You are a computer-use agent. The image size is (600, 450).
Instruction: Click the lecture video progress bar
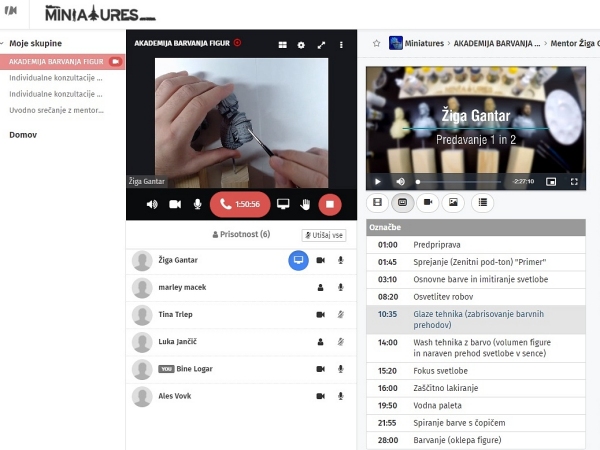click(x=460, y=182)
